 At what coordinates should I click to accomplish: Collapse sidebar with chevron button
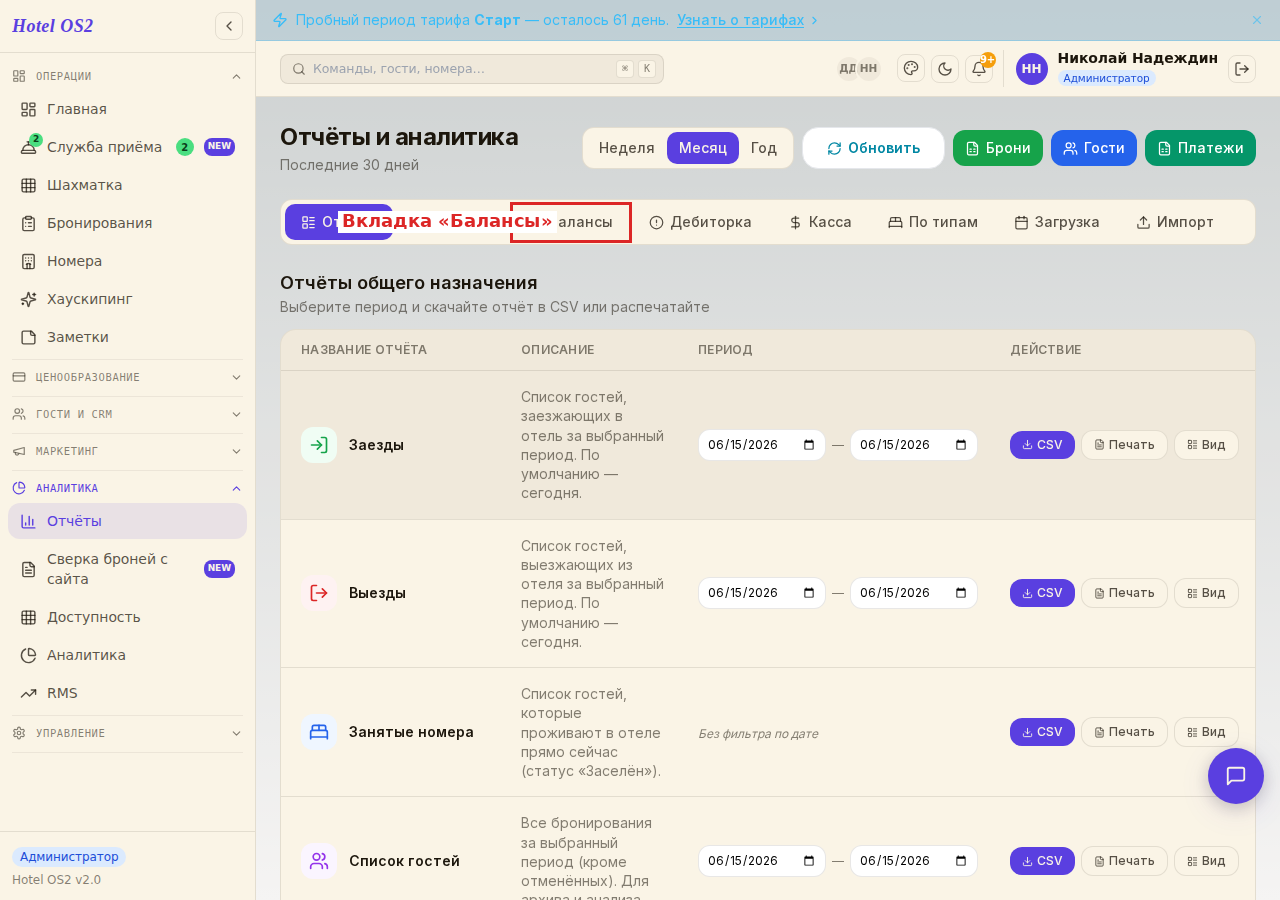coord(229,26)
